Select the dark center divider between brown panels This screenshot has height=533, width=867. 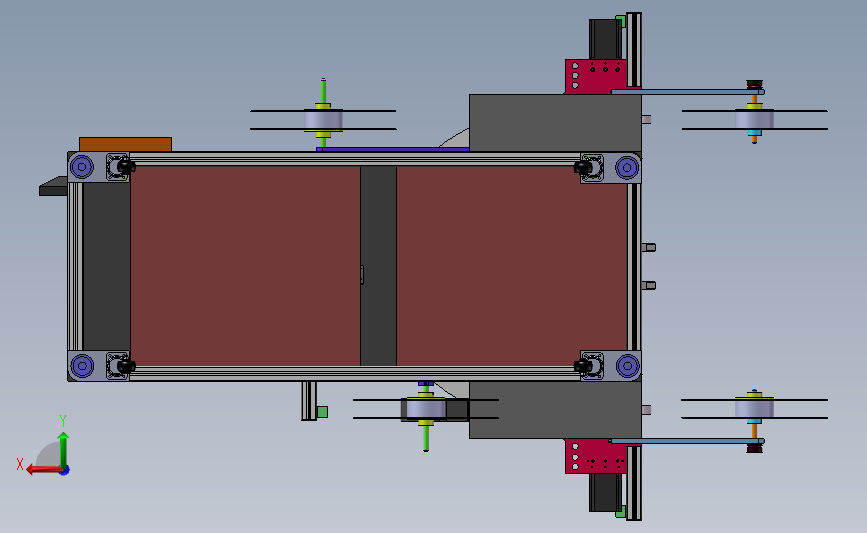378,266
